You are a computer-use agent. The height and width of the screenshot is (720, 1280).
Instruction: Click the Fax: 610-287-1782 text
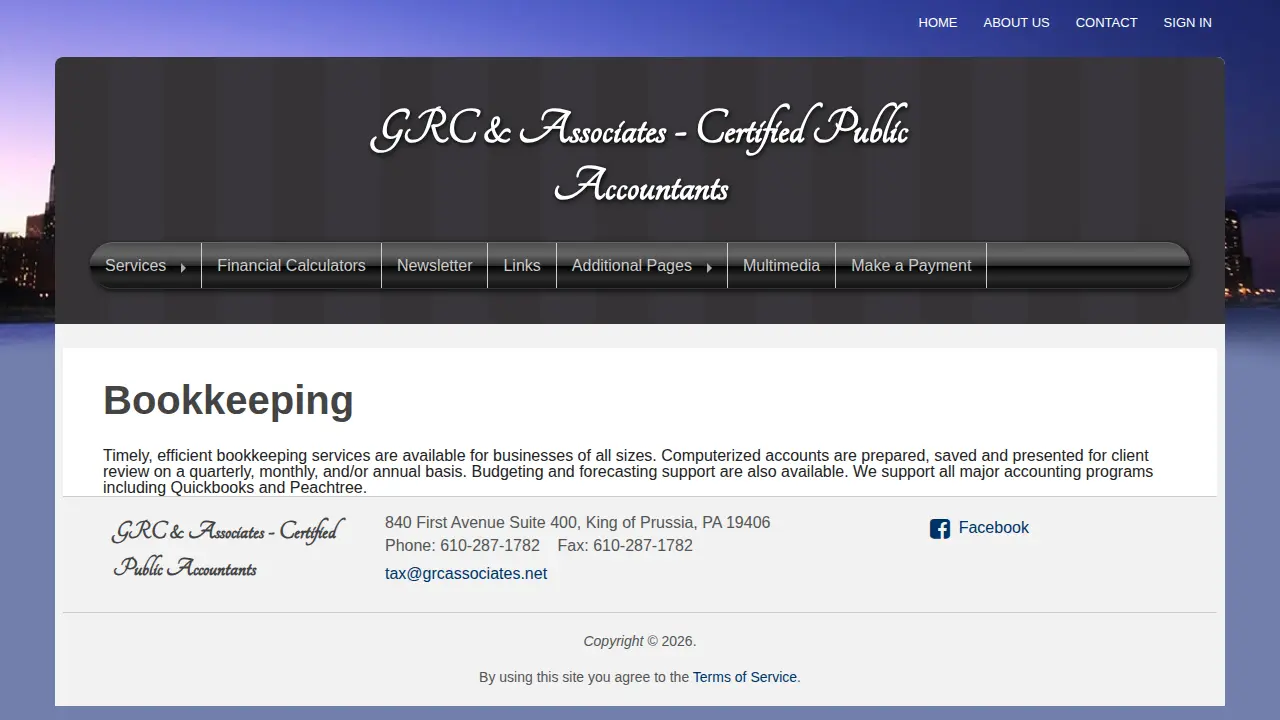click(x=625, y=545)
